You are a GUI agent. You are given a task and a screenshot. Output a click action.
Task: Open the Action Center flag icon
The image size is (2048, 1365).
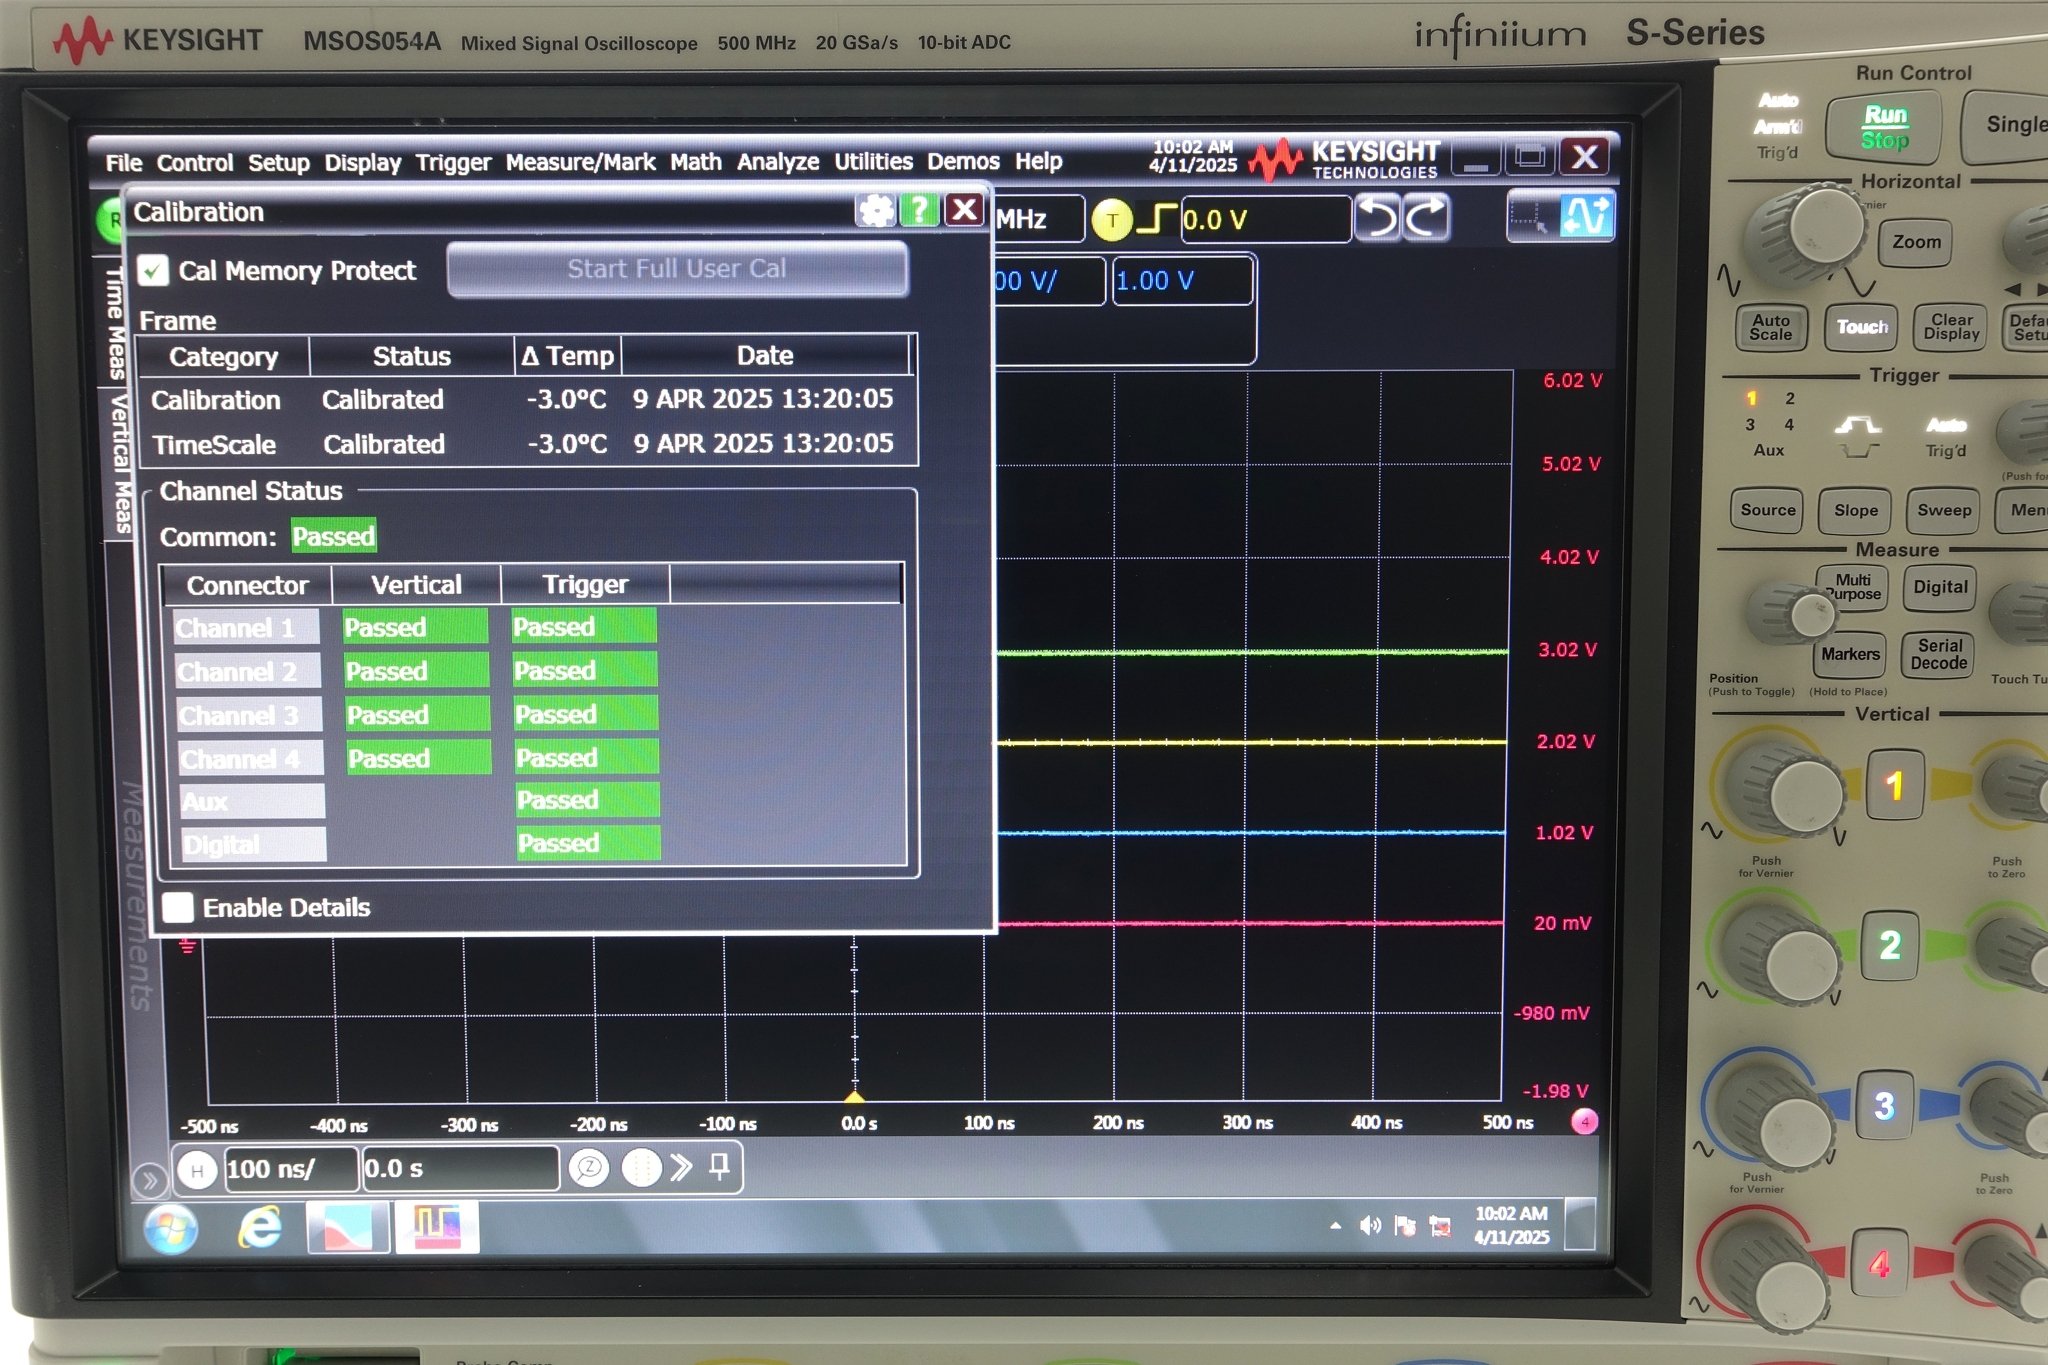tap(1405, 1226)
